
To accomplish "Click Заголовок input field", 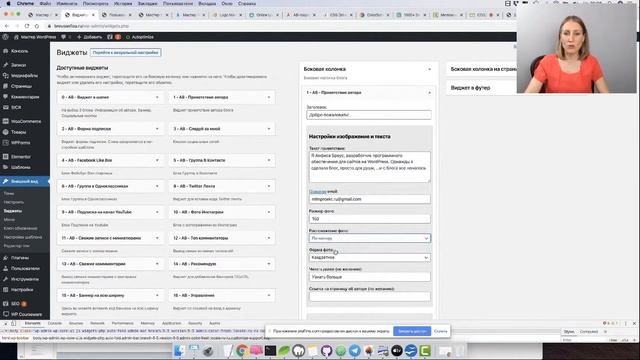I will pyautogui.click(x=369, y=115).
